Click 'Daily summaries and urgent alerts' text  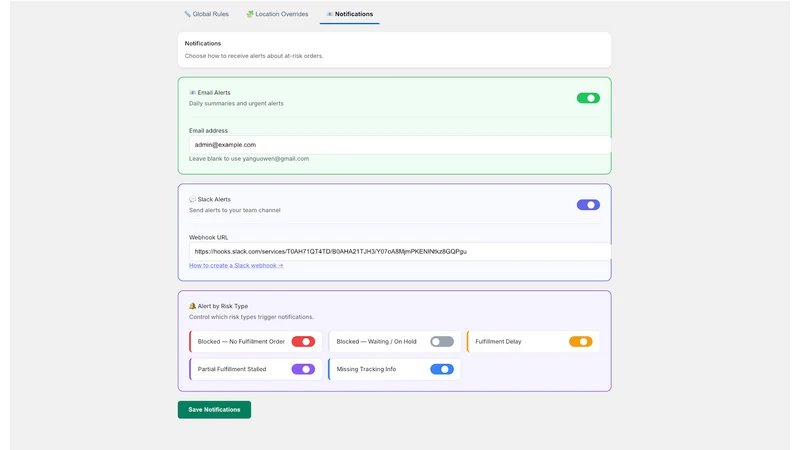point(236,103)
